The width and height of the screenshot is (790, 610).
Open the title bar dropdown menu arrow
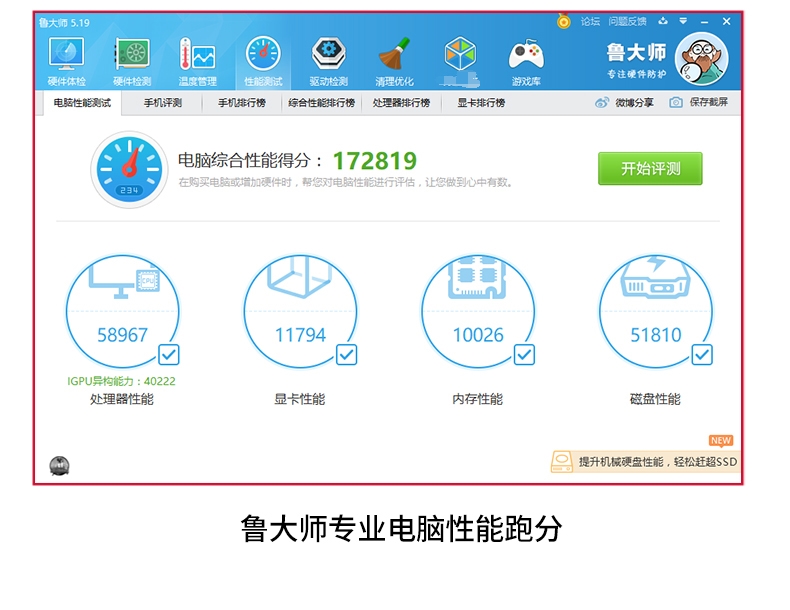(683, 21)
